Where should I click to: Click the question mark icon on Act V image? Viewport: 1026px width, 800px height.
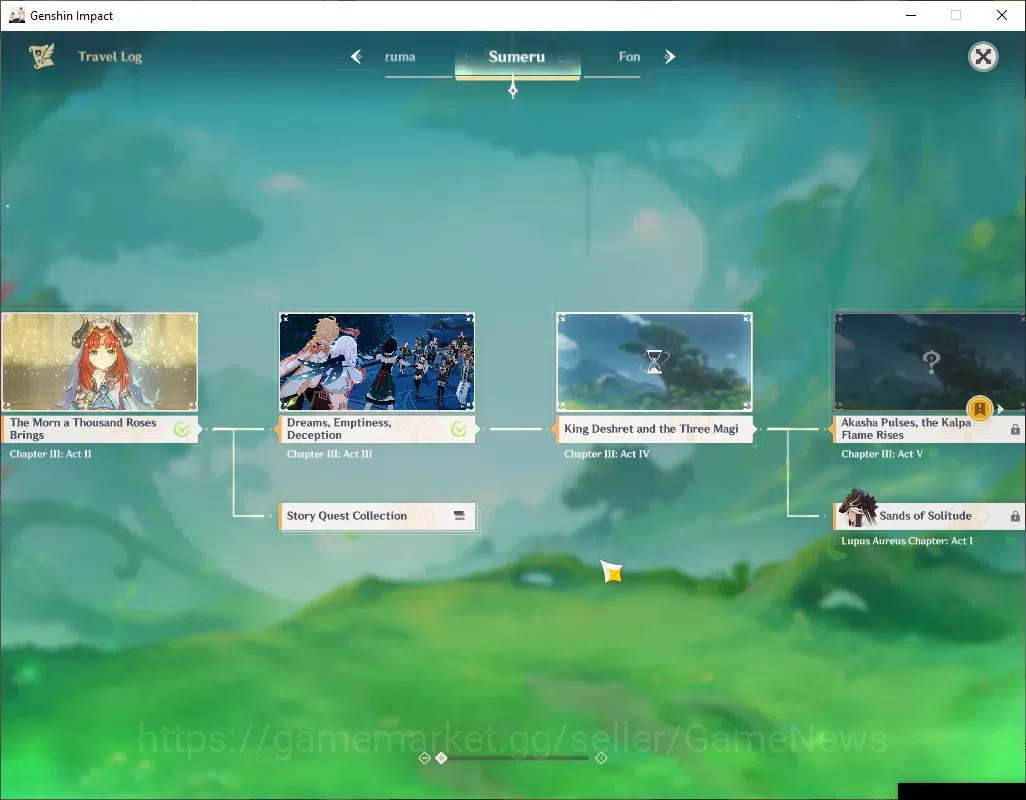click(x=931, y=362)
